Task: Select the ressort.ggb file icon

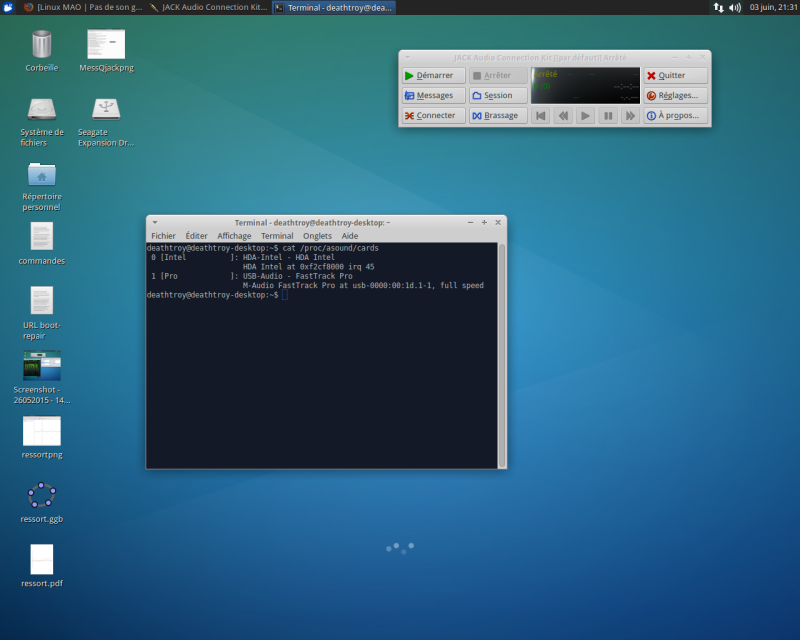Action: (x=42, y=495)
